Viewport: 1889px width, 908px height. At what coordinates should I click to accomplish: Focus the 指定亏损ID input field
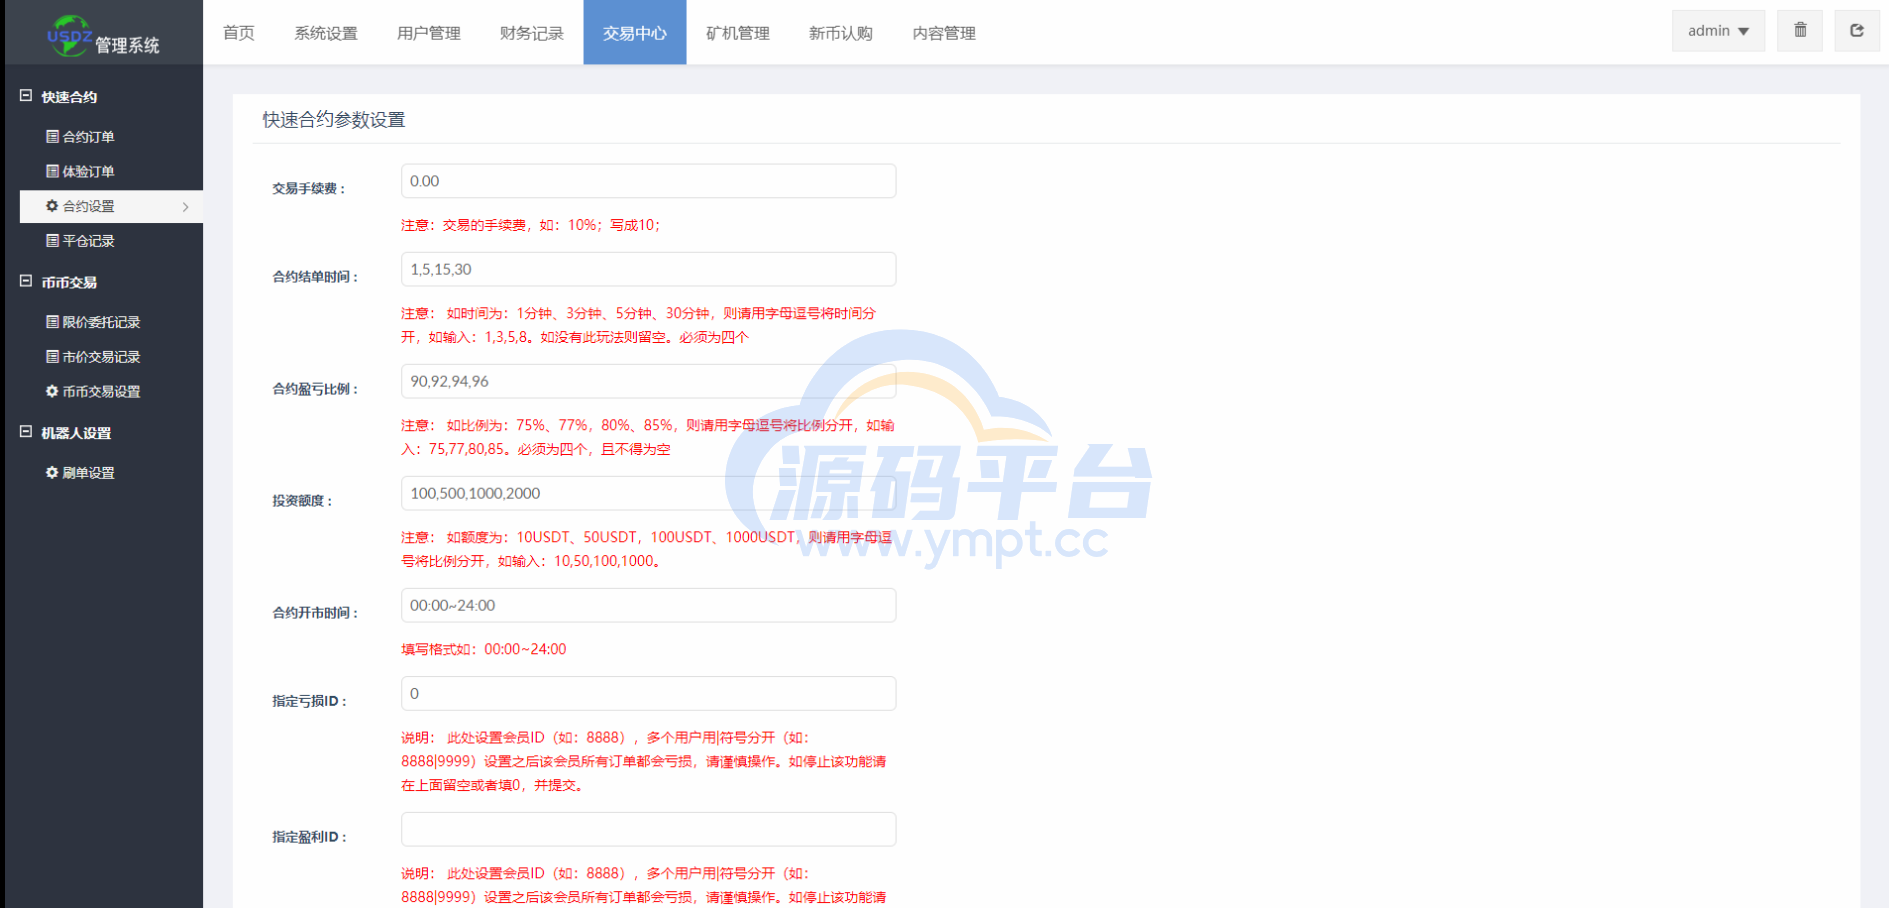[x=649, y=693]
